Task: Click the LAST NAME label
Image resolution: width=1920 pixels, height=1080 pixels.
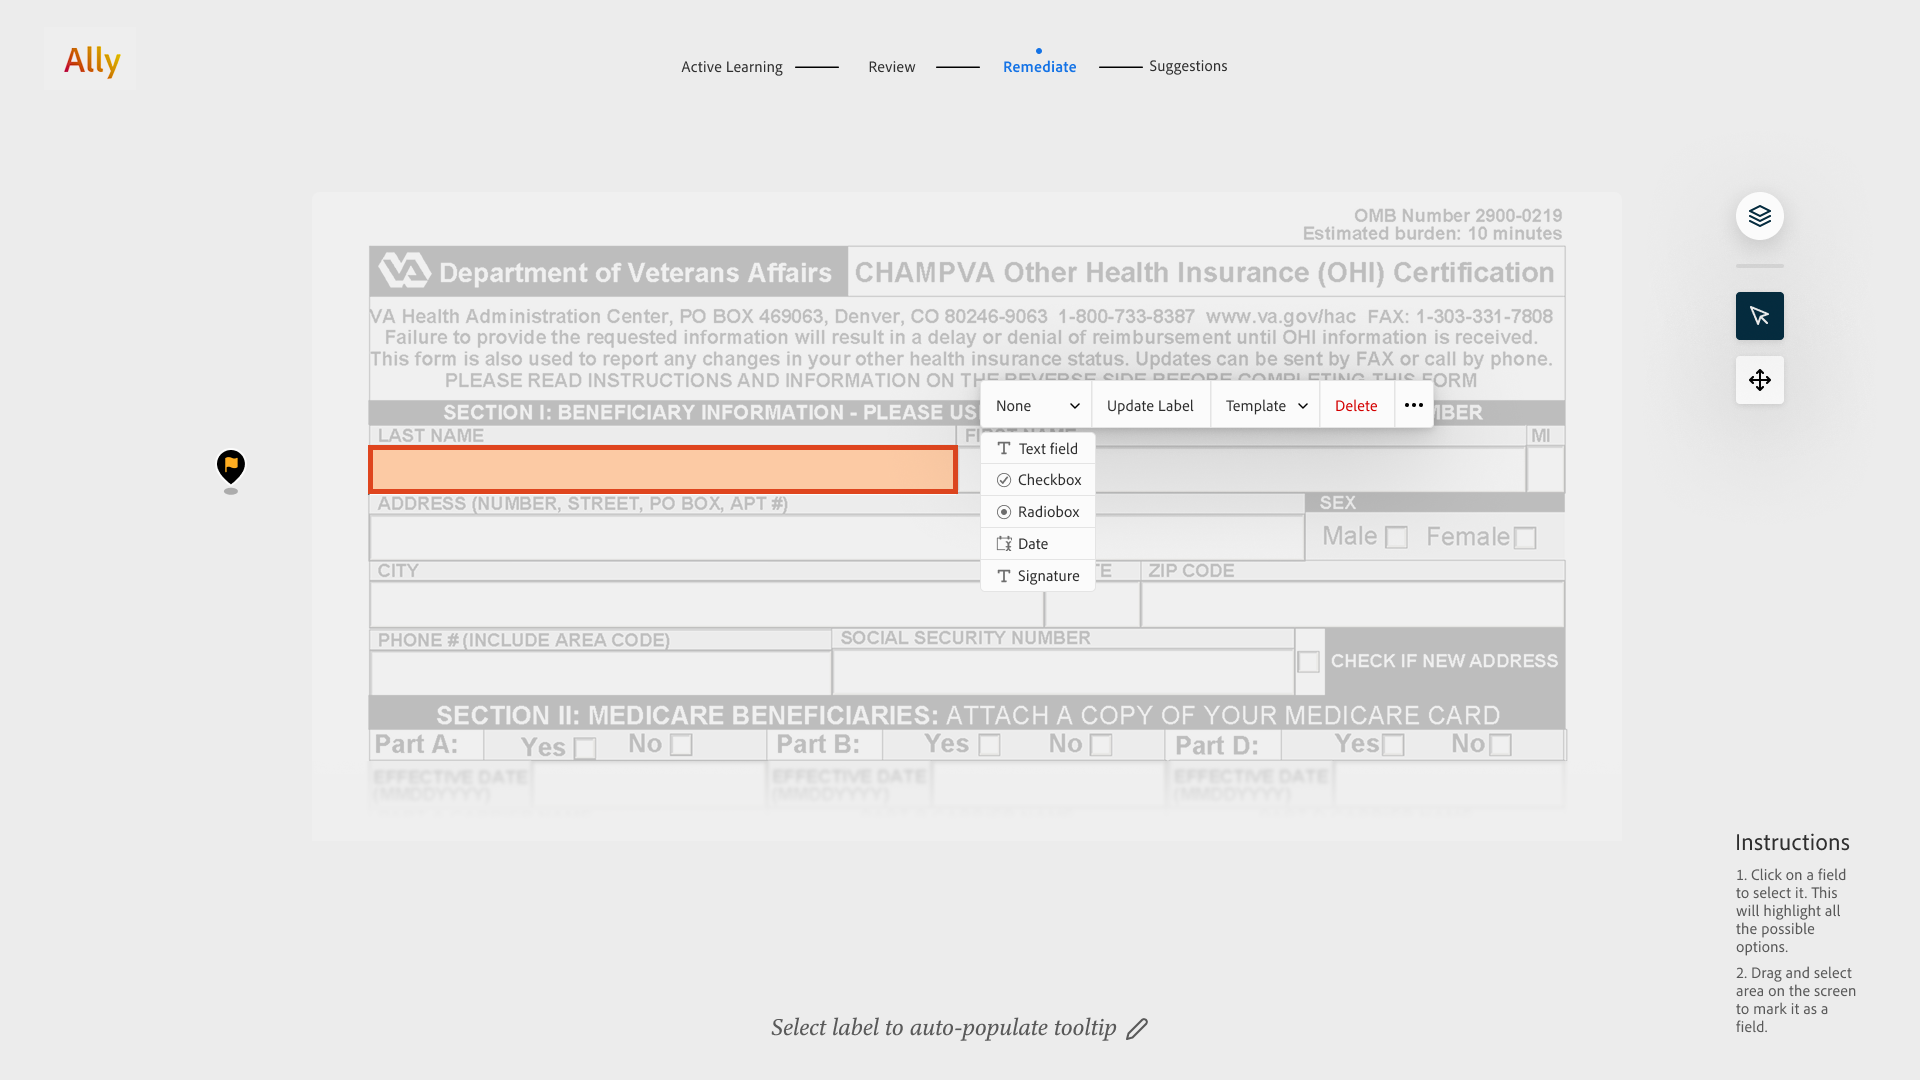Action: point(431,436)
